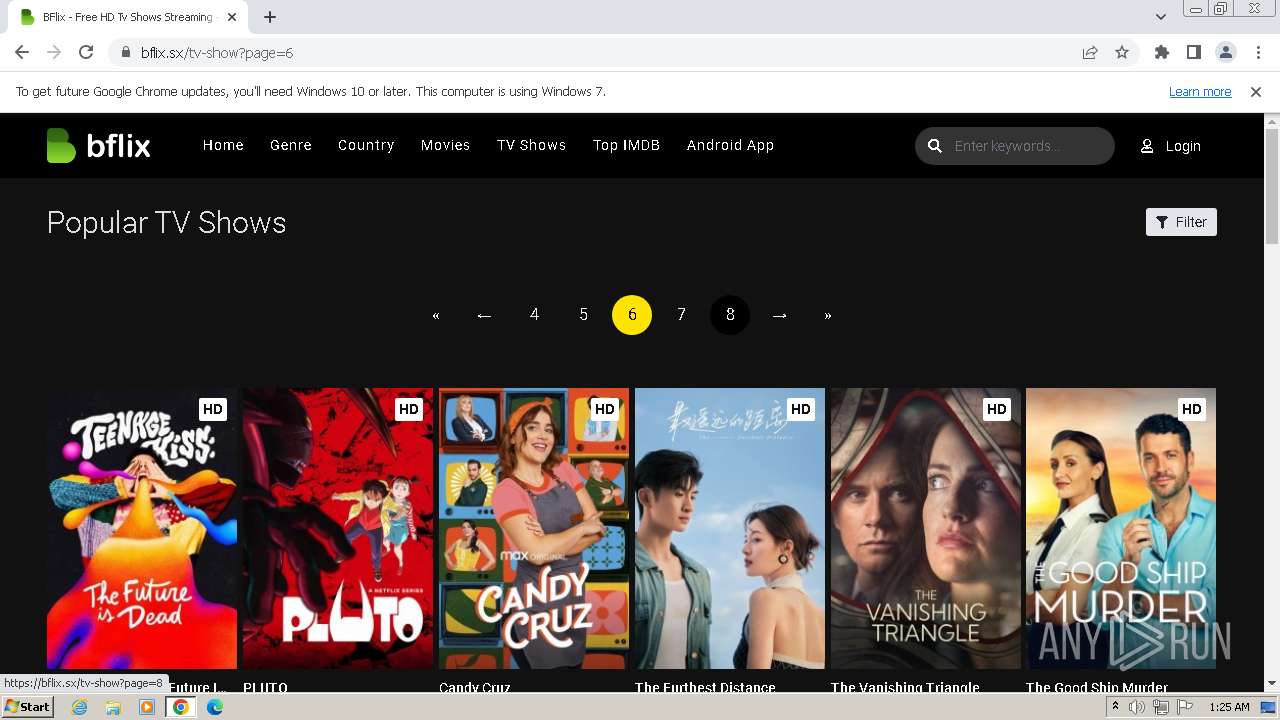Open The Good Ship Murder poster
Screen dimensions: 1280x720
point(1121,528)
